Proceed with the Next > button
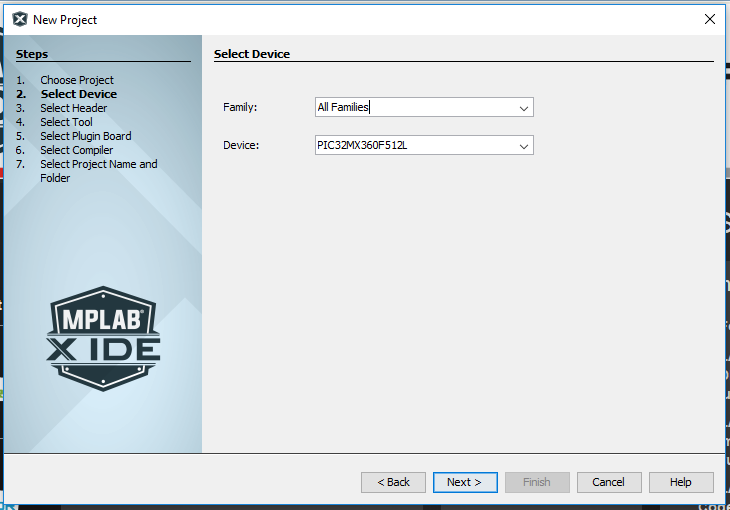 [x=465, y=482]
